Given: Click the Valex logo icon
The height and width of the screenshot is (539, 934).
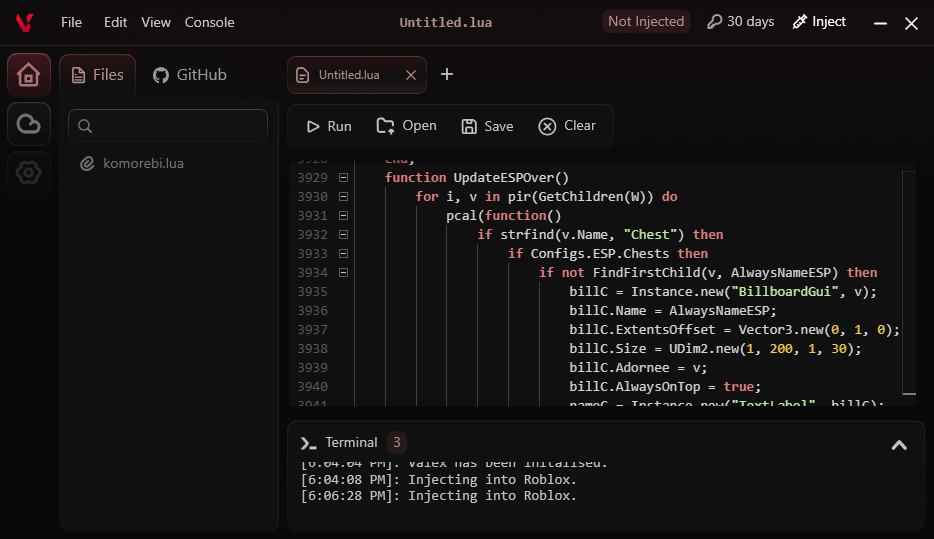Looking at the screenshot, I should pyautogui.click(x=24, y=23).
